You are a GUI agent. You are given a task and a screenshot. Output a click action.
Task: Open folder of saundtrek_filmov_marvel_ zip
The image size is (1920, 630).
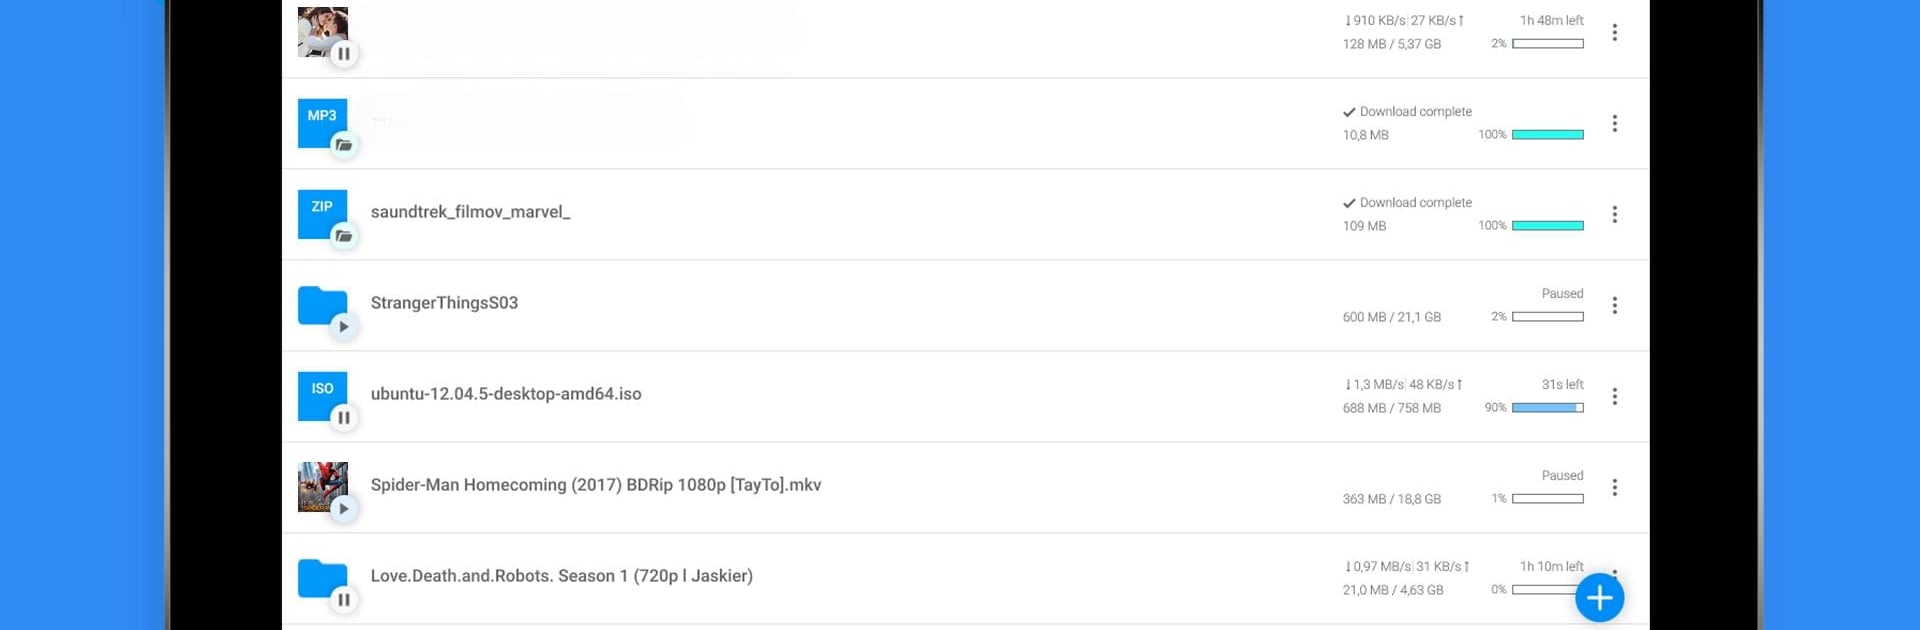point(343,236)
